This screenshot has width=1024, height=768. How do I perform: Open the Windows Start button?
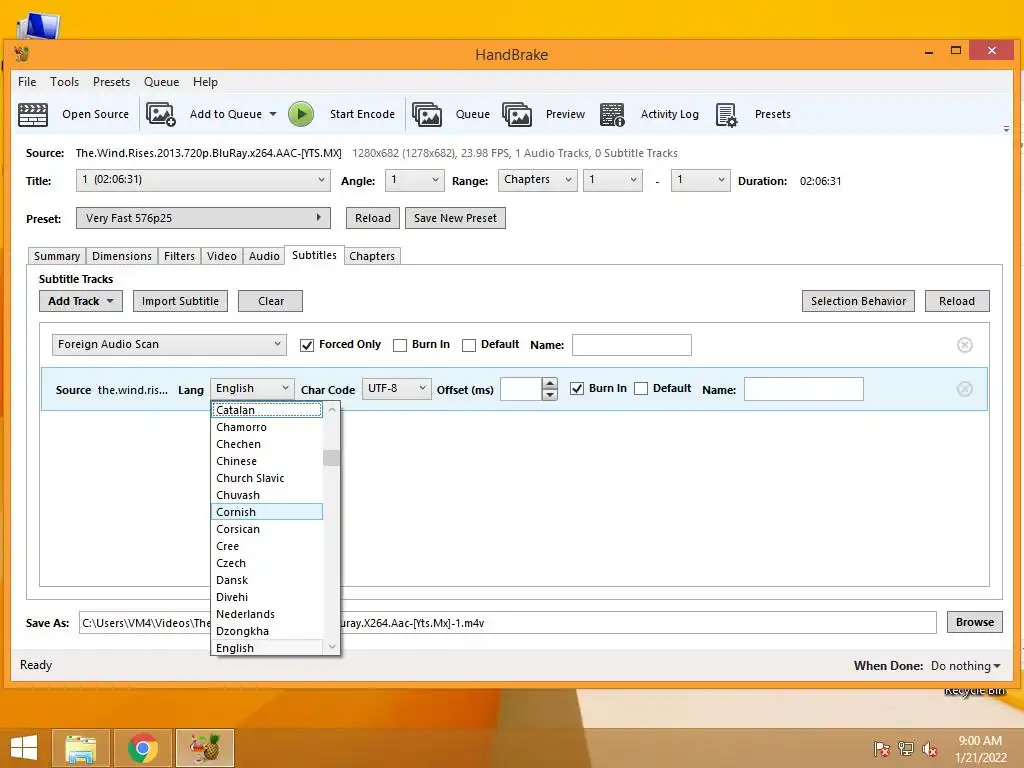click(x=24, y=748)
